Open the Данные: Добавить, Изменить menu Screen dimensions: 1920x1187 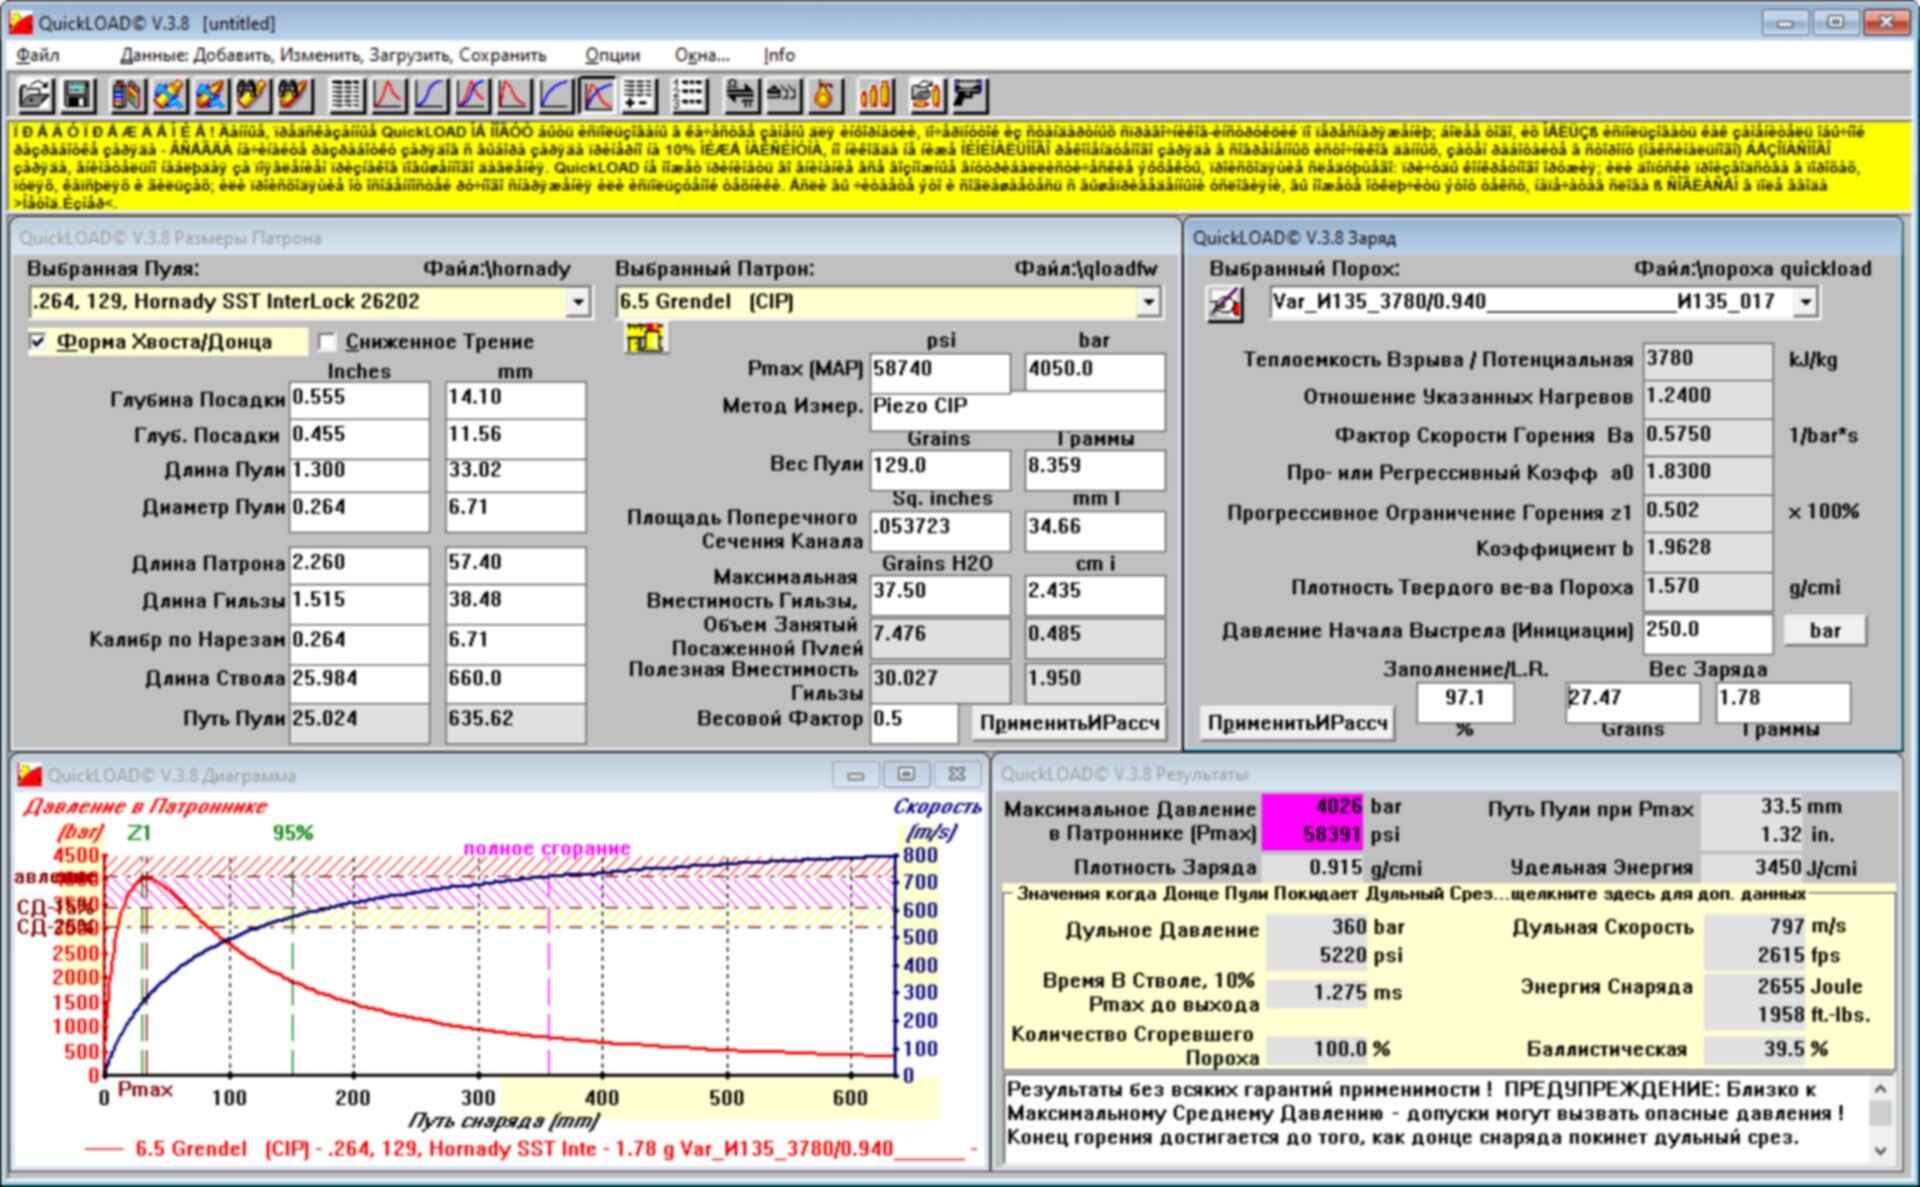pos(333,55)
